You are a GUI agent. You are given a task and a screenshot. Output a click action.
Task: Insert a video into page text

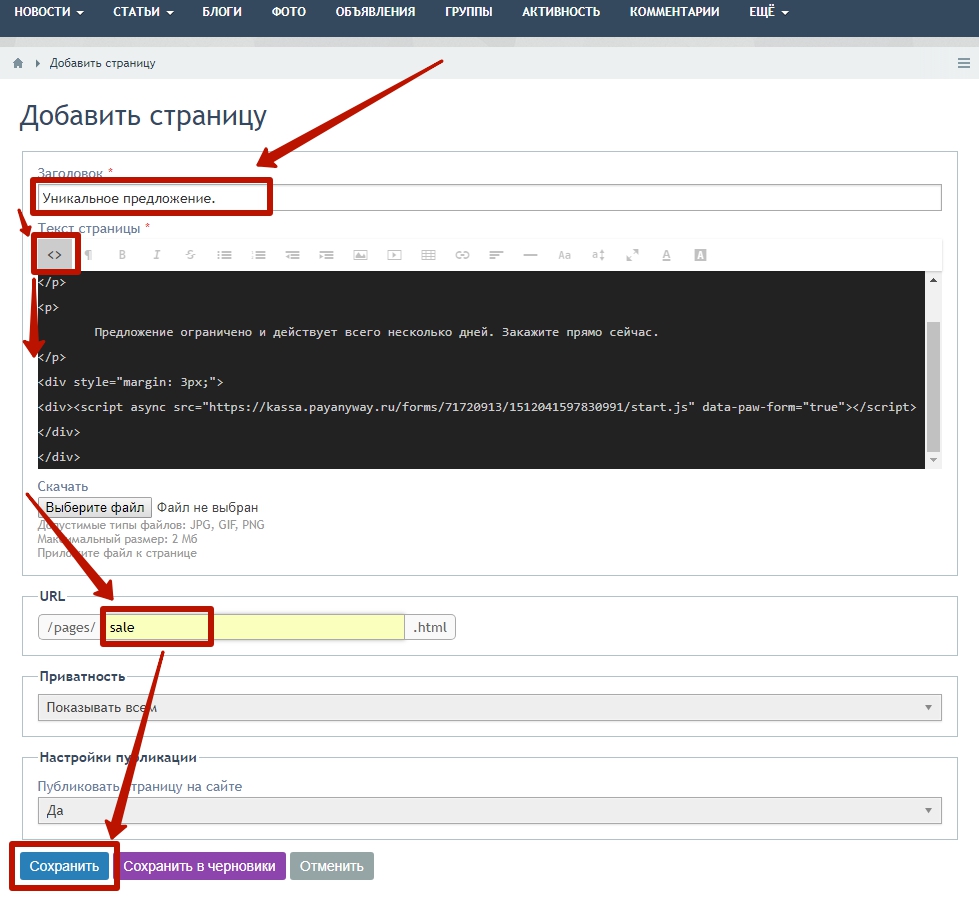click(394, 255)
